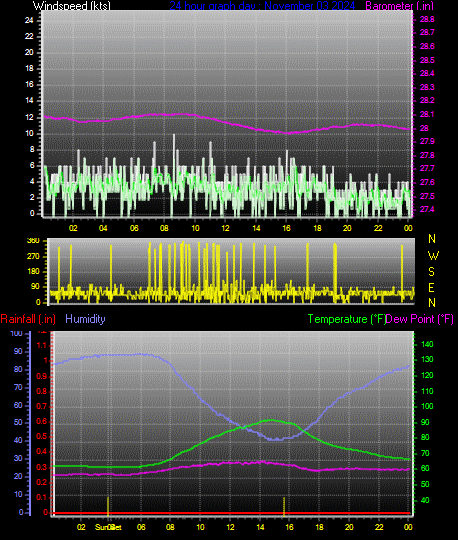Image resolution: width=458 pixels, height=540 pixels.
Task: Click the 0.1 value on rainfall axis
Action: (41, 498)
